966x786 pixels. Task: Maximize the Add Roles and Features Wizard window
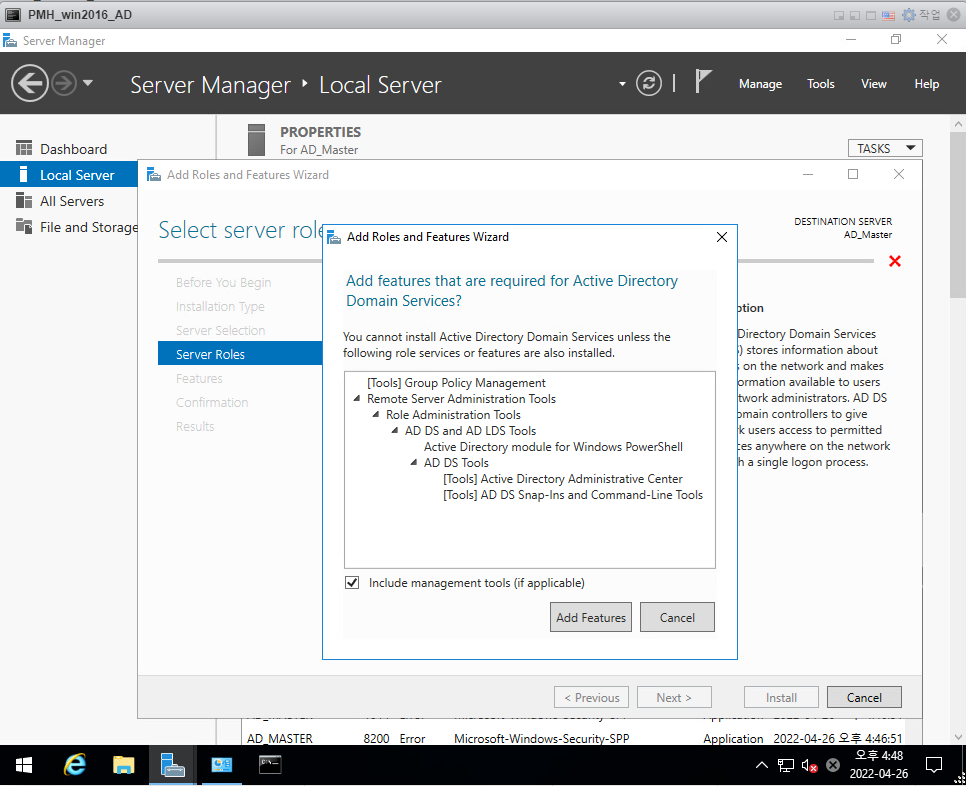tap(853, 174)
